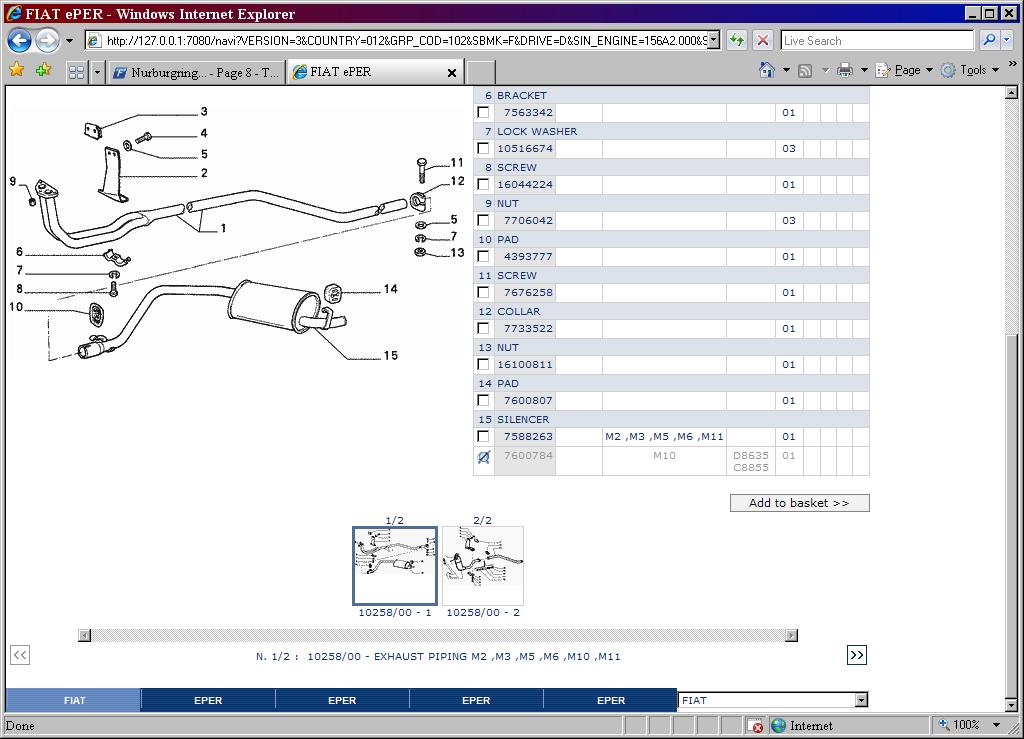Viewport: 1024px width, 739px height.
Task: Click the thumbnail scrollbar left arrow
Action: tap(84, 635)
